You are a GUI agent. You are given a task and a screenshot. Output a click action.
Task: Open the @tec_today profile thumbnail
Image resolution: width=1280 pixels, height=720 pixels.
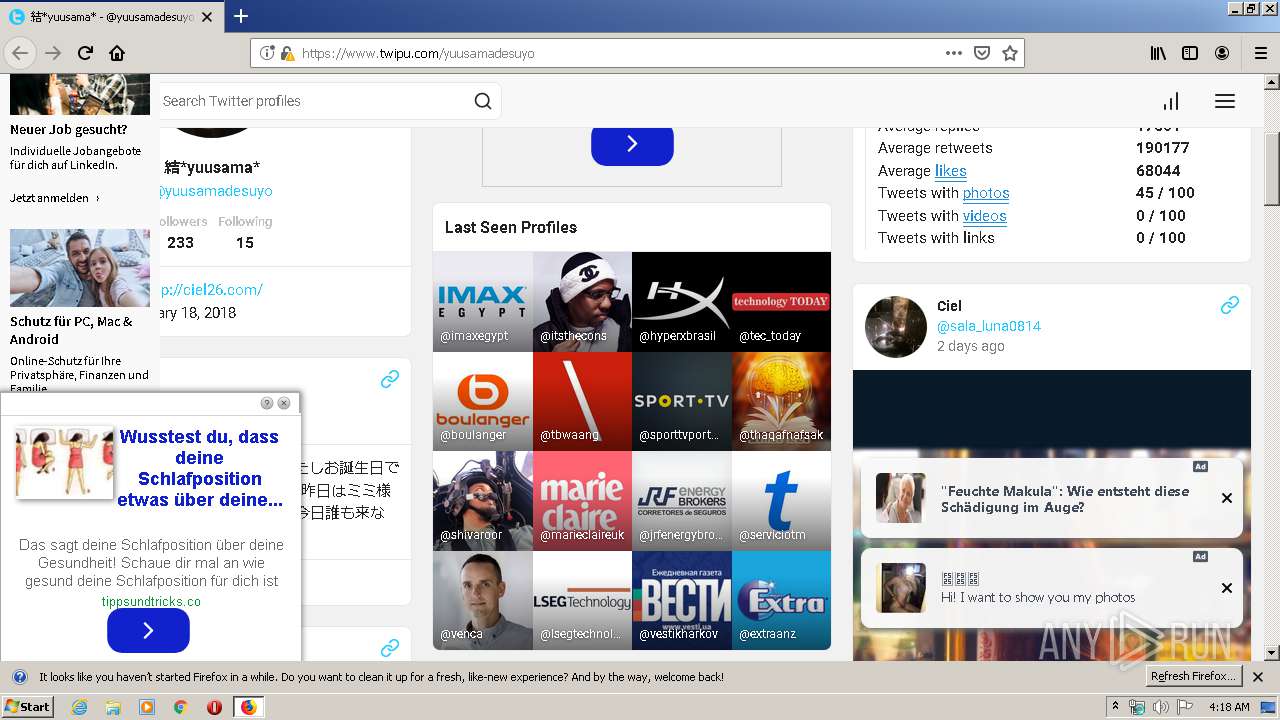[x=781, y=302]
